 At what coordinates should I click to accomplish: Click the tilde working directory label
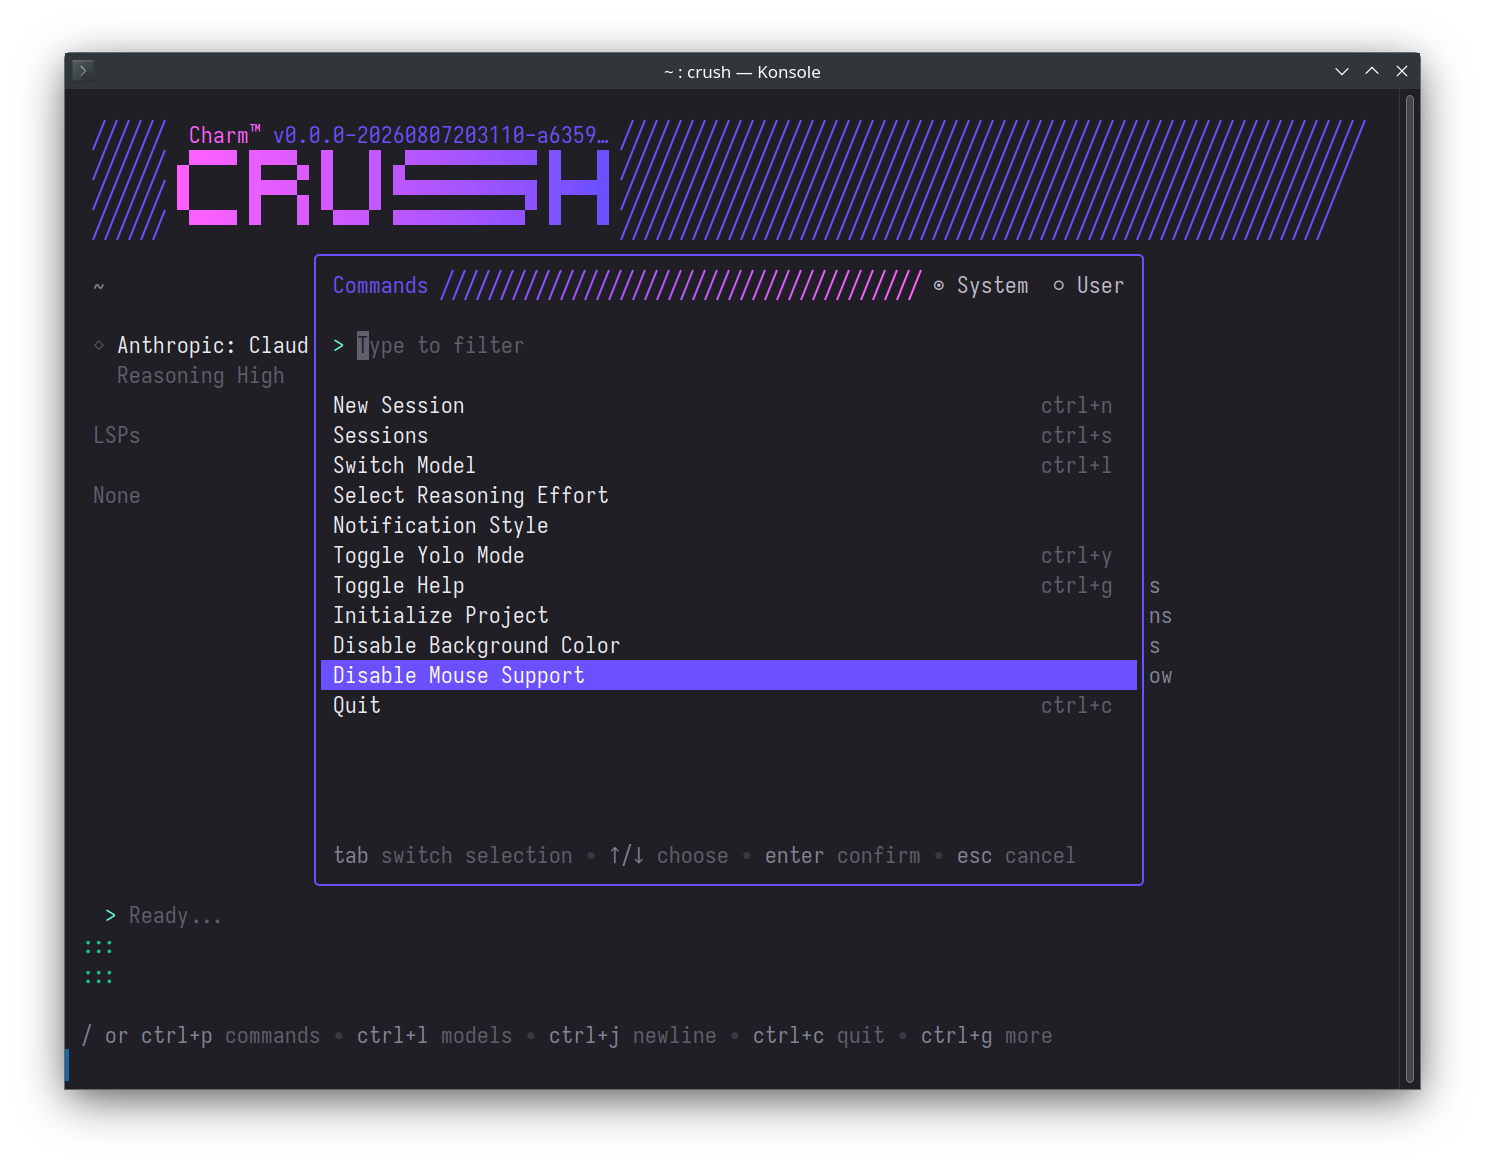click(x=99, y=287)
